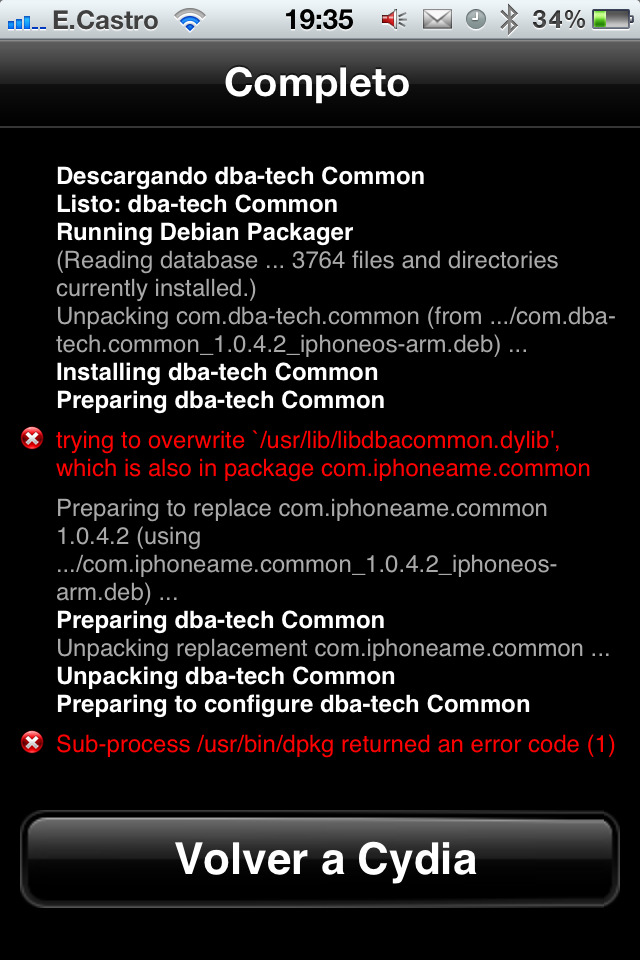Tap the Bluetooth icon in status bar
The width and height of the screenshot is (640, 960).
point(508,20)
